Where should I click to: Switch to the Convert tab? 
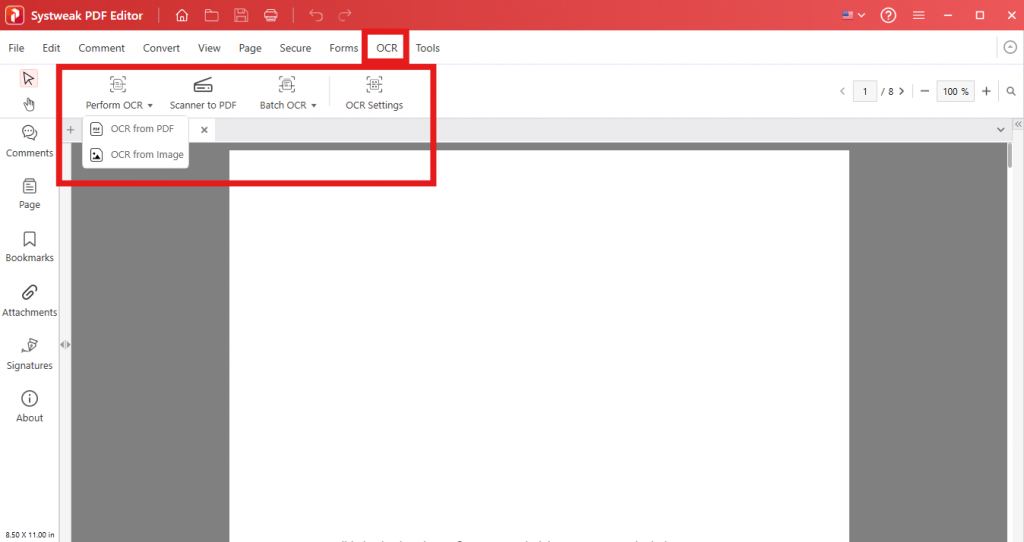(x=161, y=48)
